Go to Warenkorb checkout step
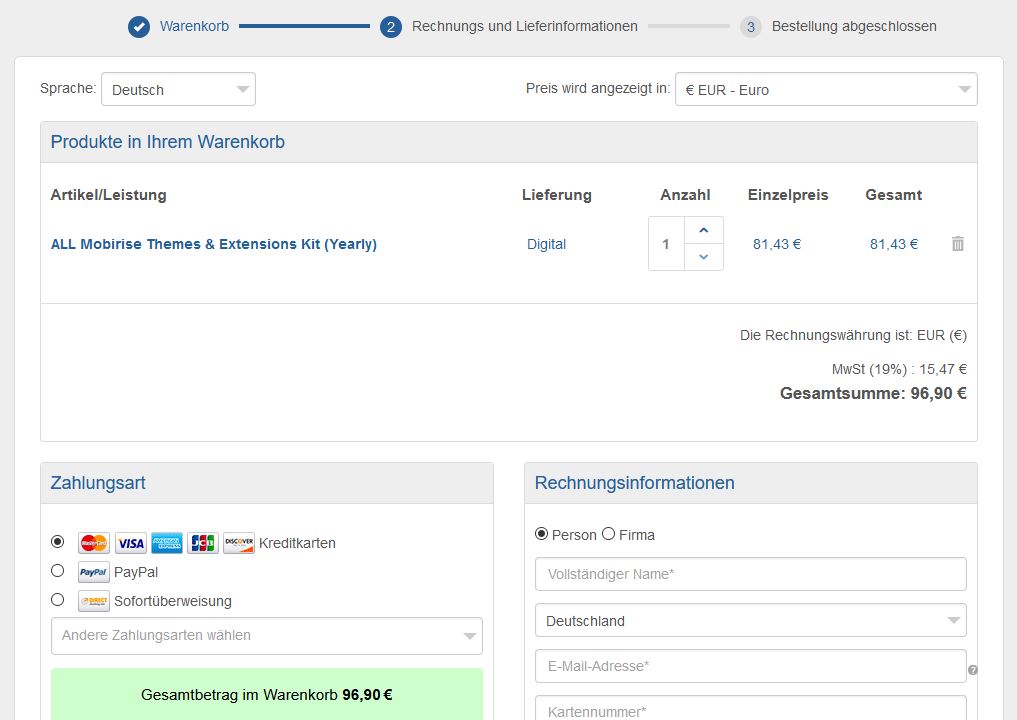Screen dimensions: 1017x720 194,27
